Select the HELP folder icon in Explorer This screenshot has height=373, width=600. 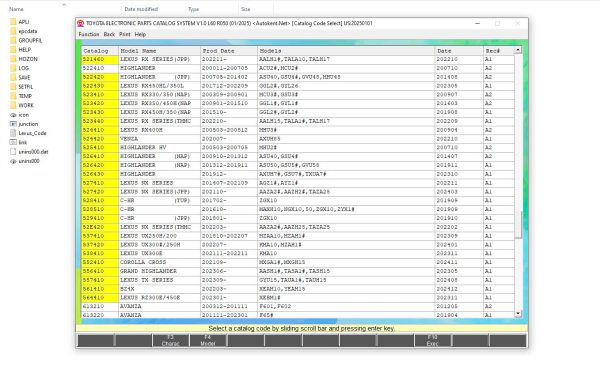point(13,50)
